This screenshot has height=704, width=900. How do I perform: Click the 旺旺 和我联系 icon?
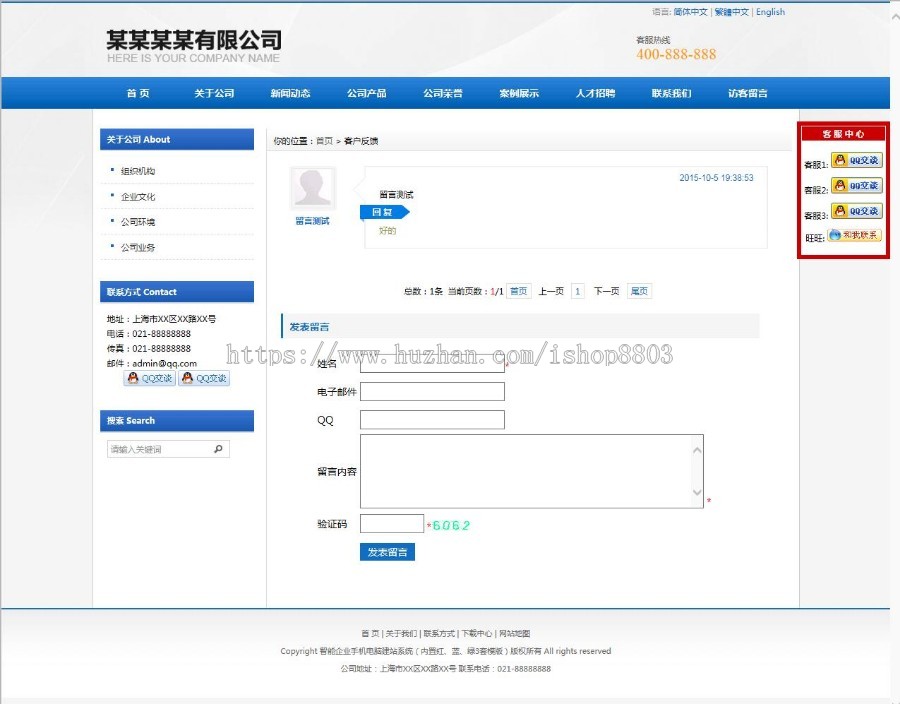tap(856, 235)
